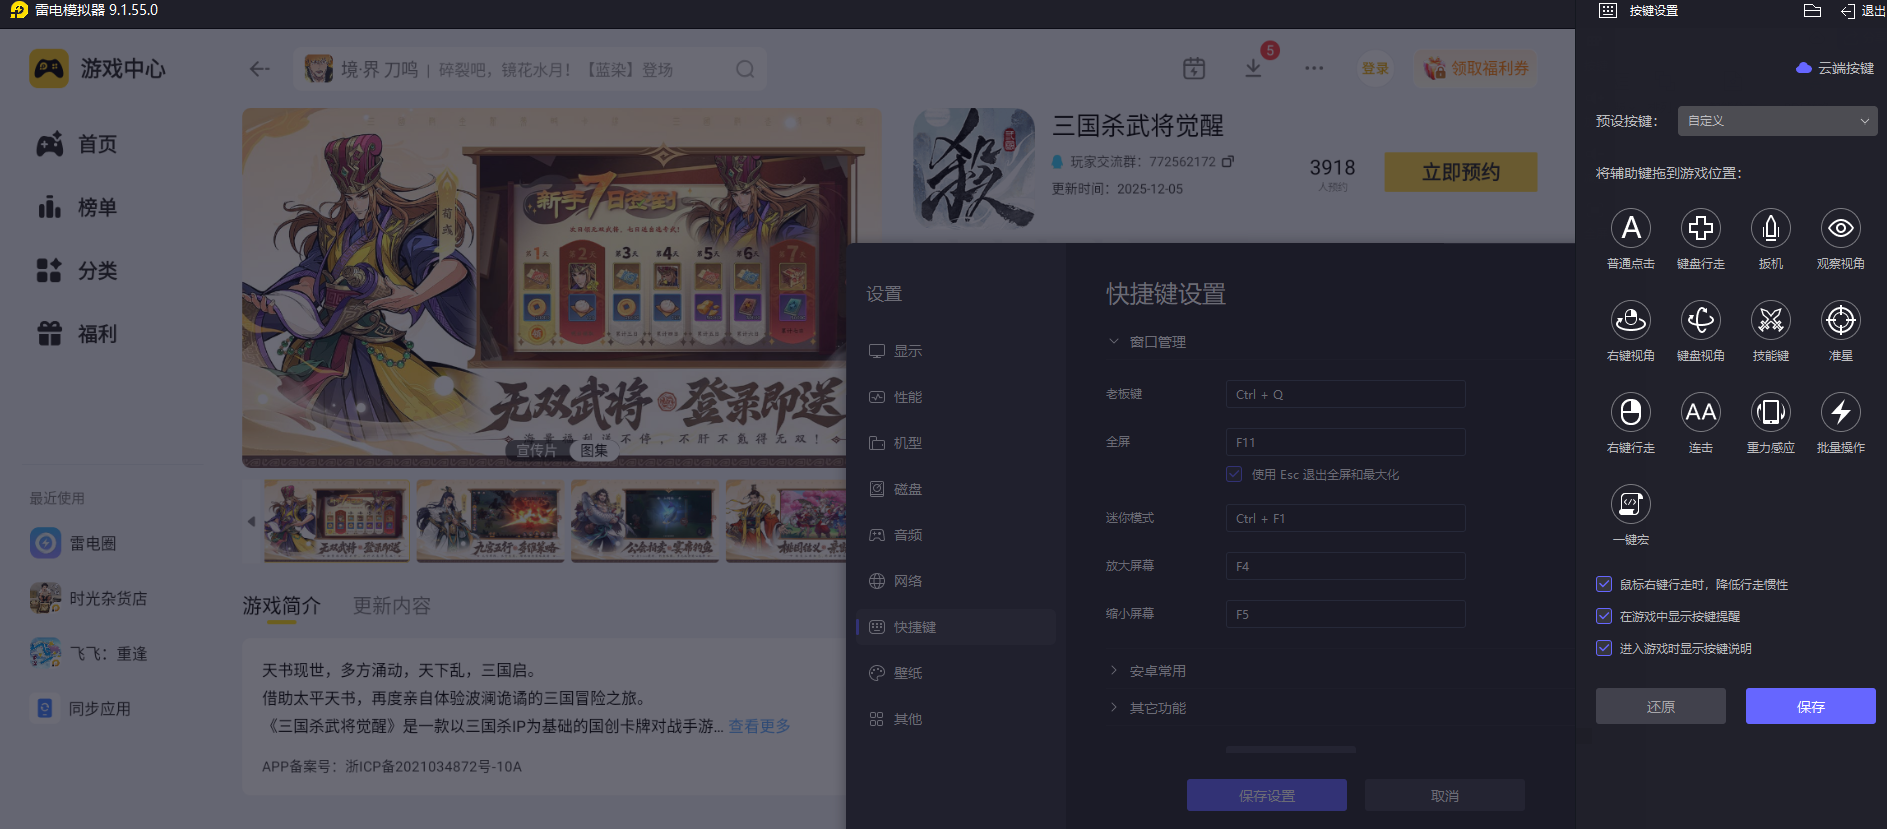This screenshot has height=829, width=1887.
Task: Open the 云端按键 cloud keymap
Action: click(x=1835, y=68)
